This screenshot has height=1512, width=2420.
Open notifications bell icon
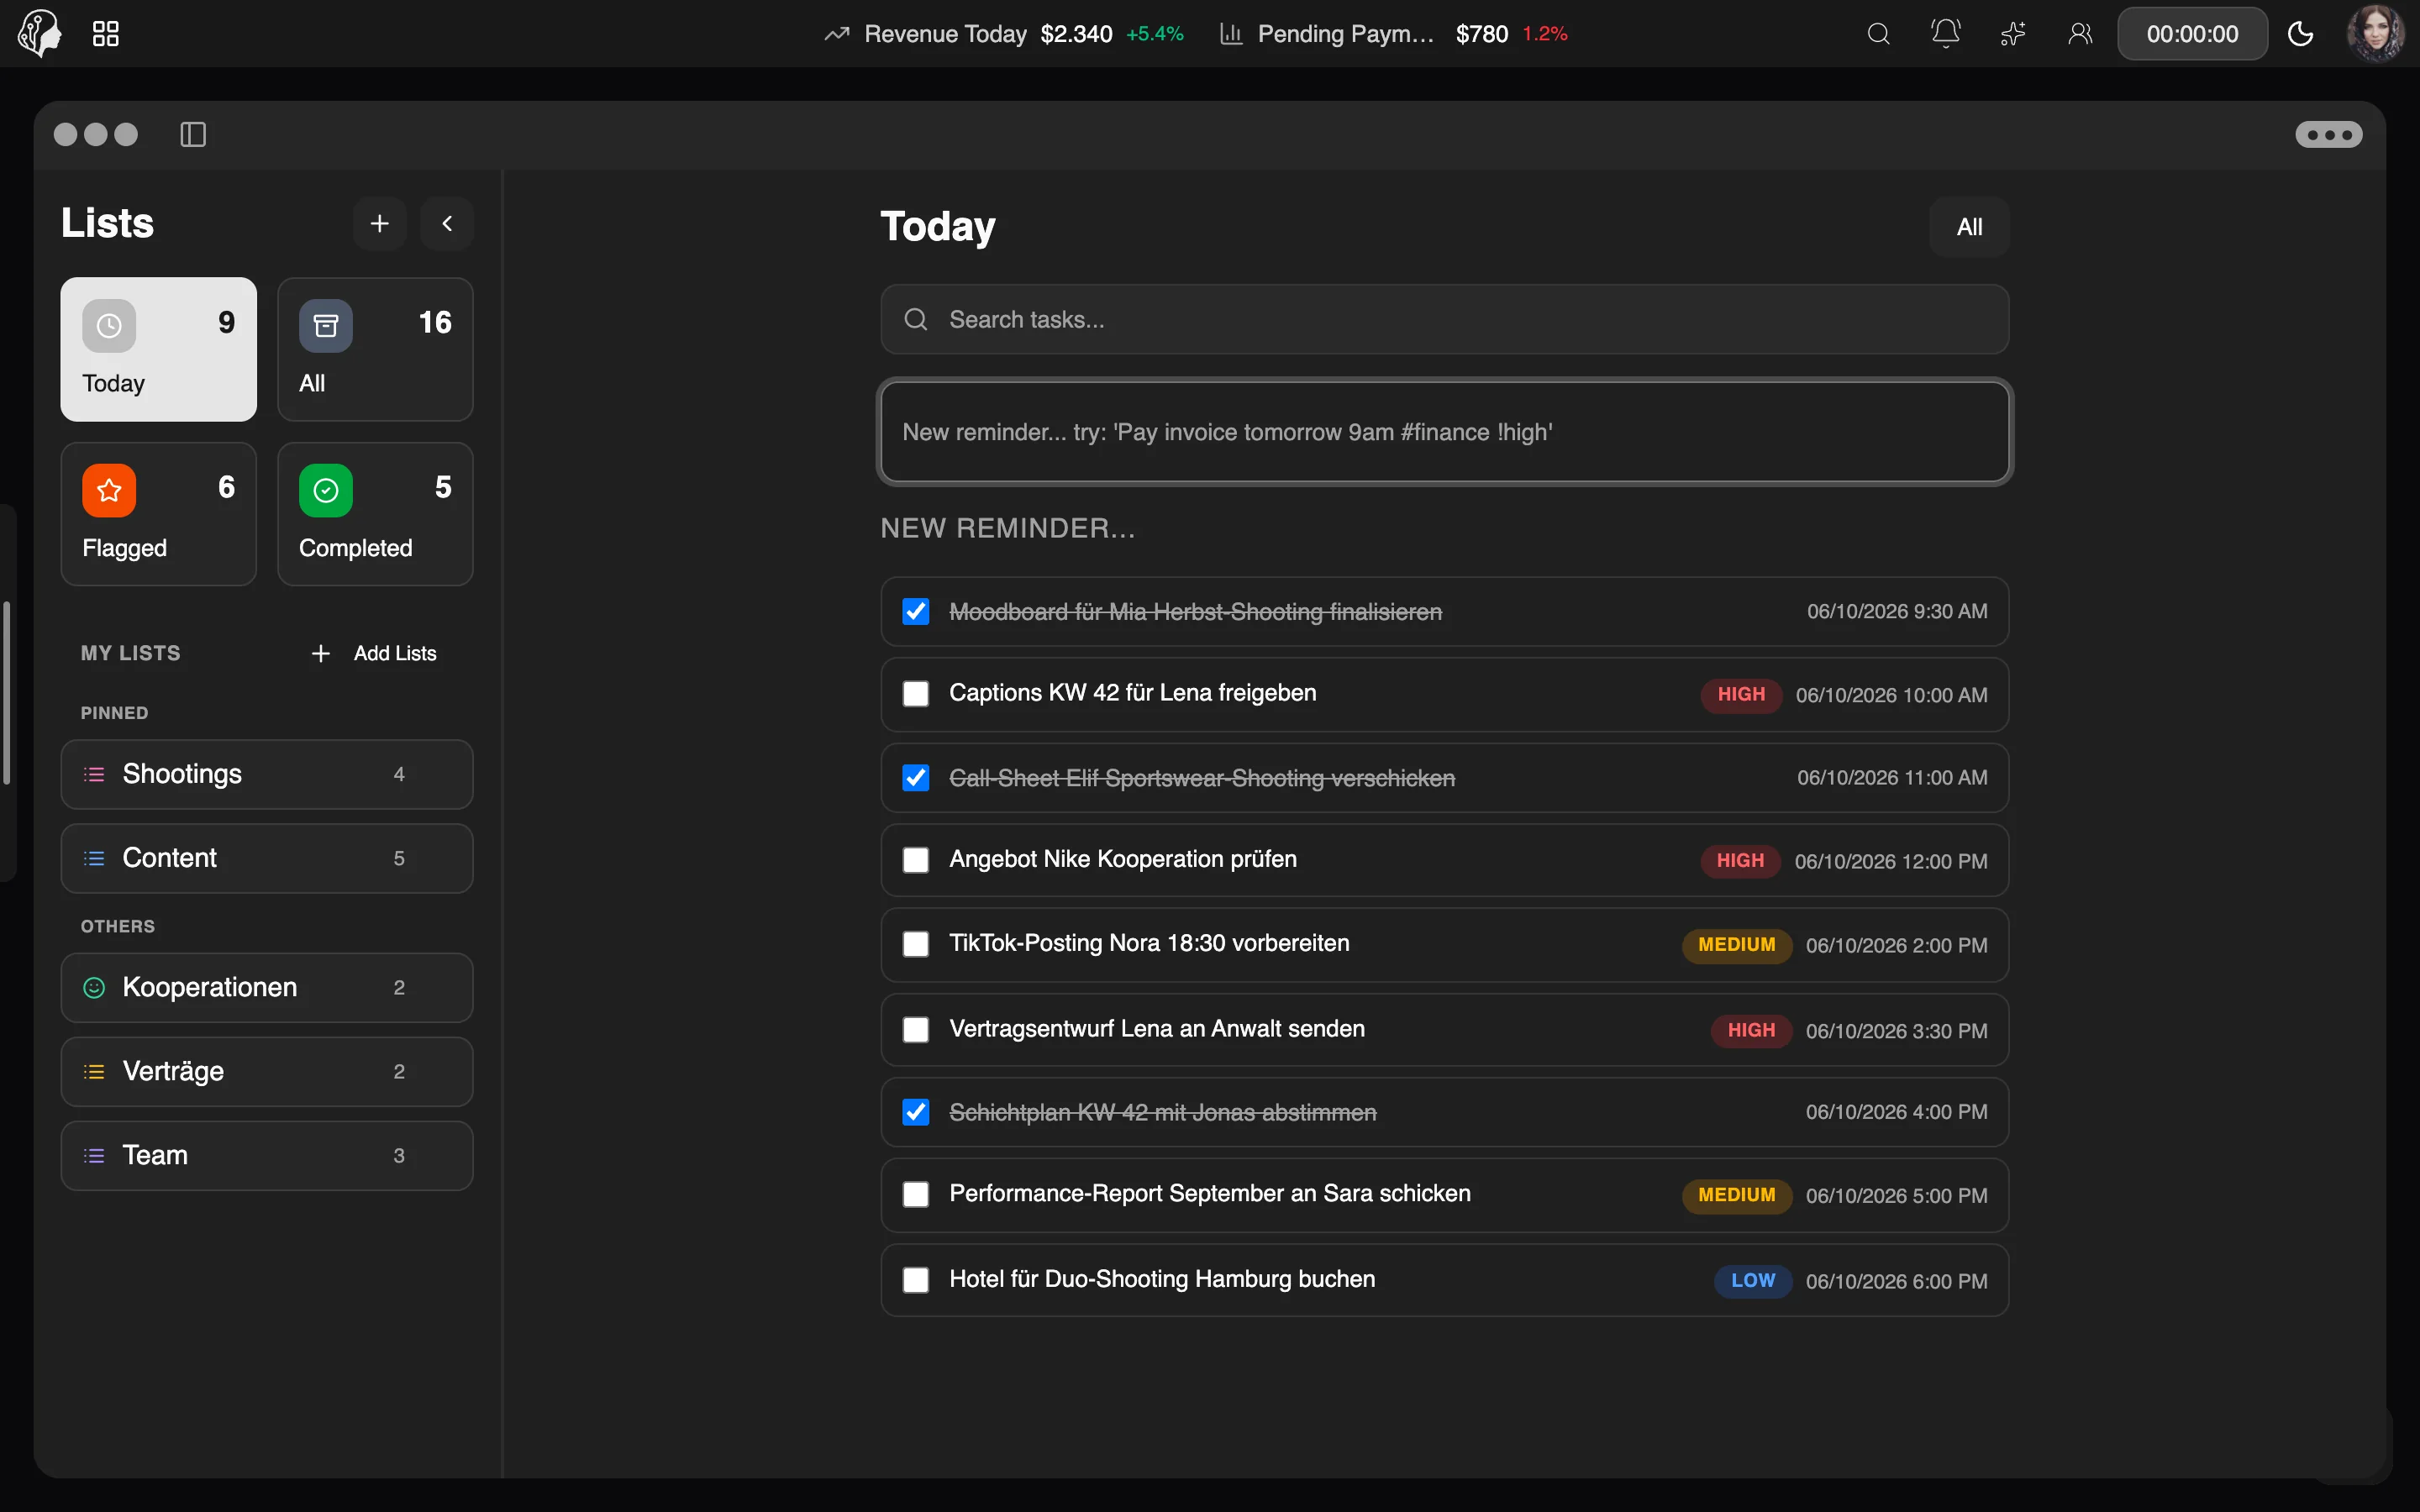pos(1945,34)
